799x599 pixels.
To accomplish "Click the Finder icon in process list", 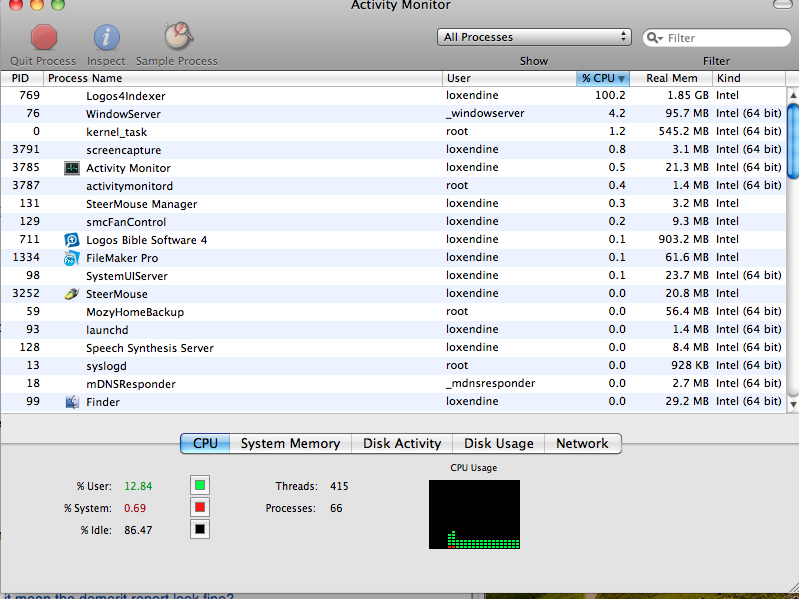I will 72,402.
